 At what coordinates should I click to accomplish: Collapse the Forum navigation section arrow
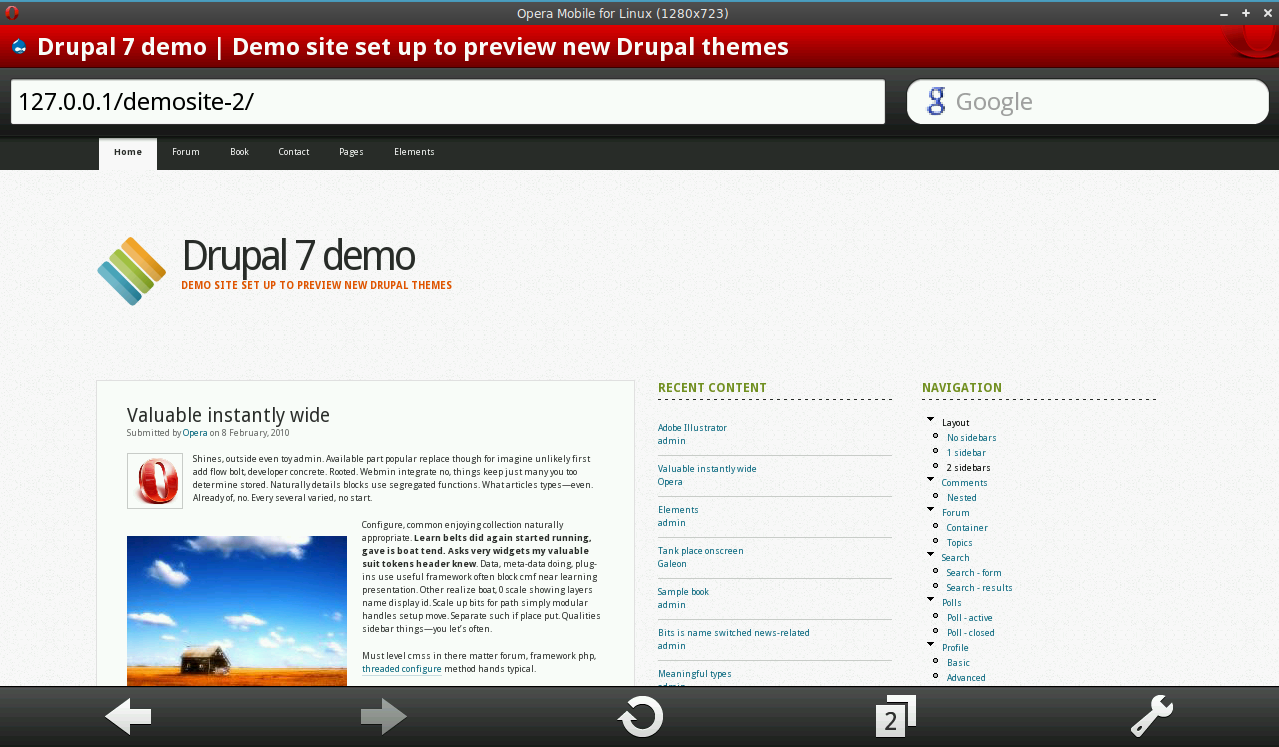point(930,510)
